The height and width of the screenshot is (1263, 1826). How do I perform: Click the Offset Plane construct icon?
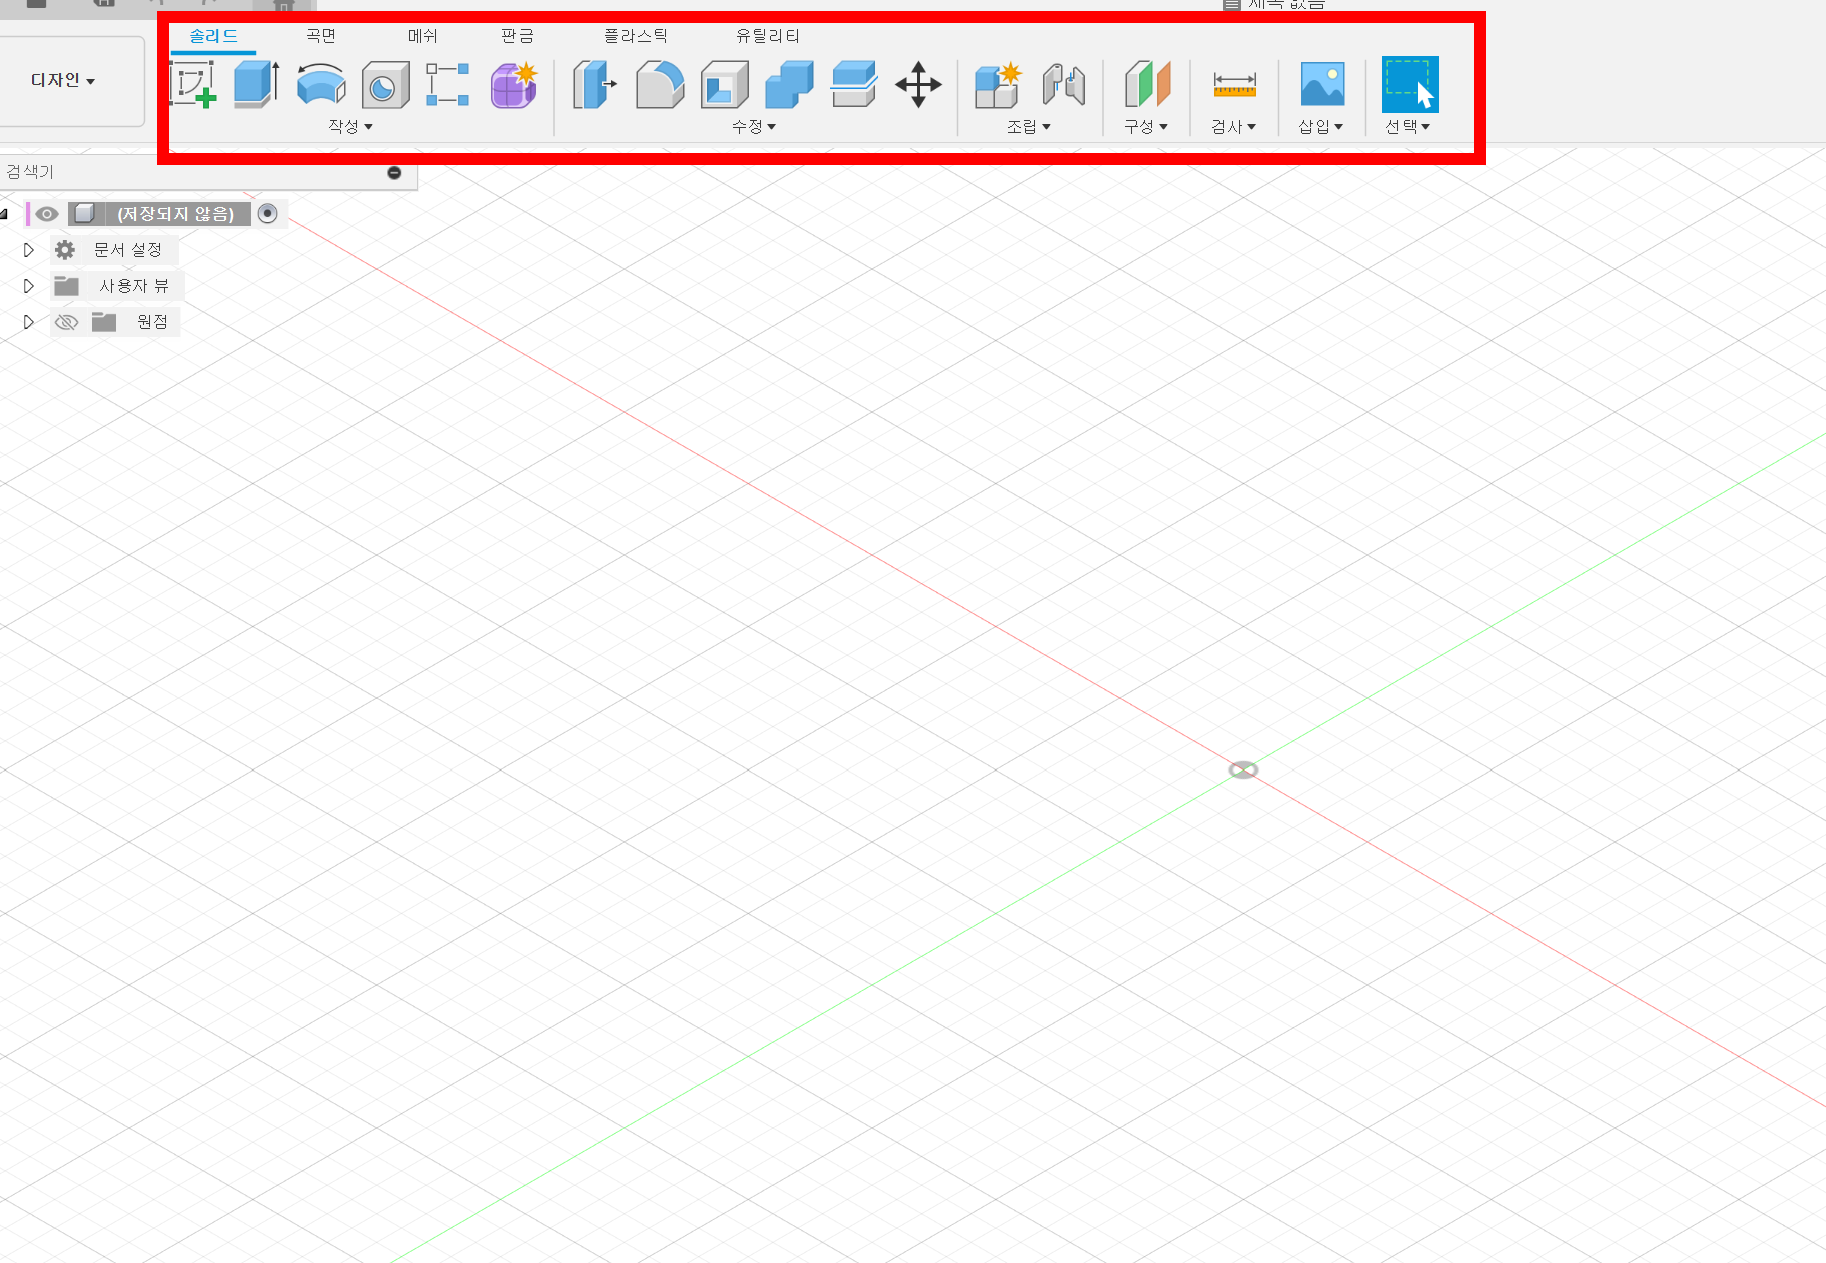pyautogui.click(x=1147, y=84)
